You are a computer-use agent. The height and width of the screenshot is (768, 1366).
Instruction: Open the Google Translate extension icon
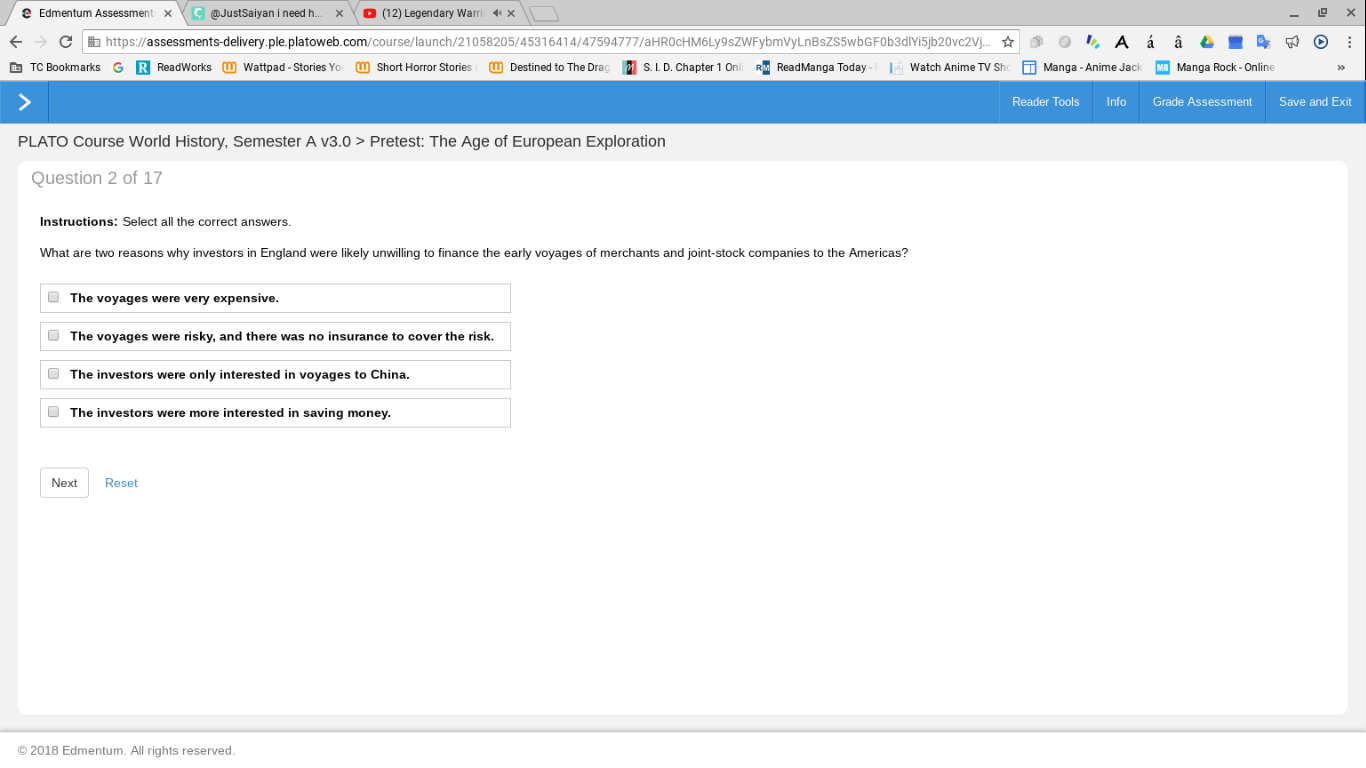point(1263,42)
